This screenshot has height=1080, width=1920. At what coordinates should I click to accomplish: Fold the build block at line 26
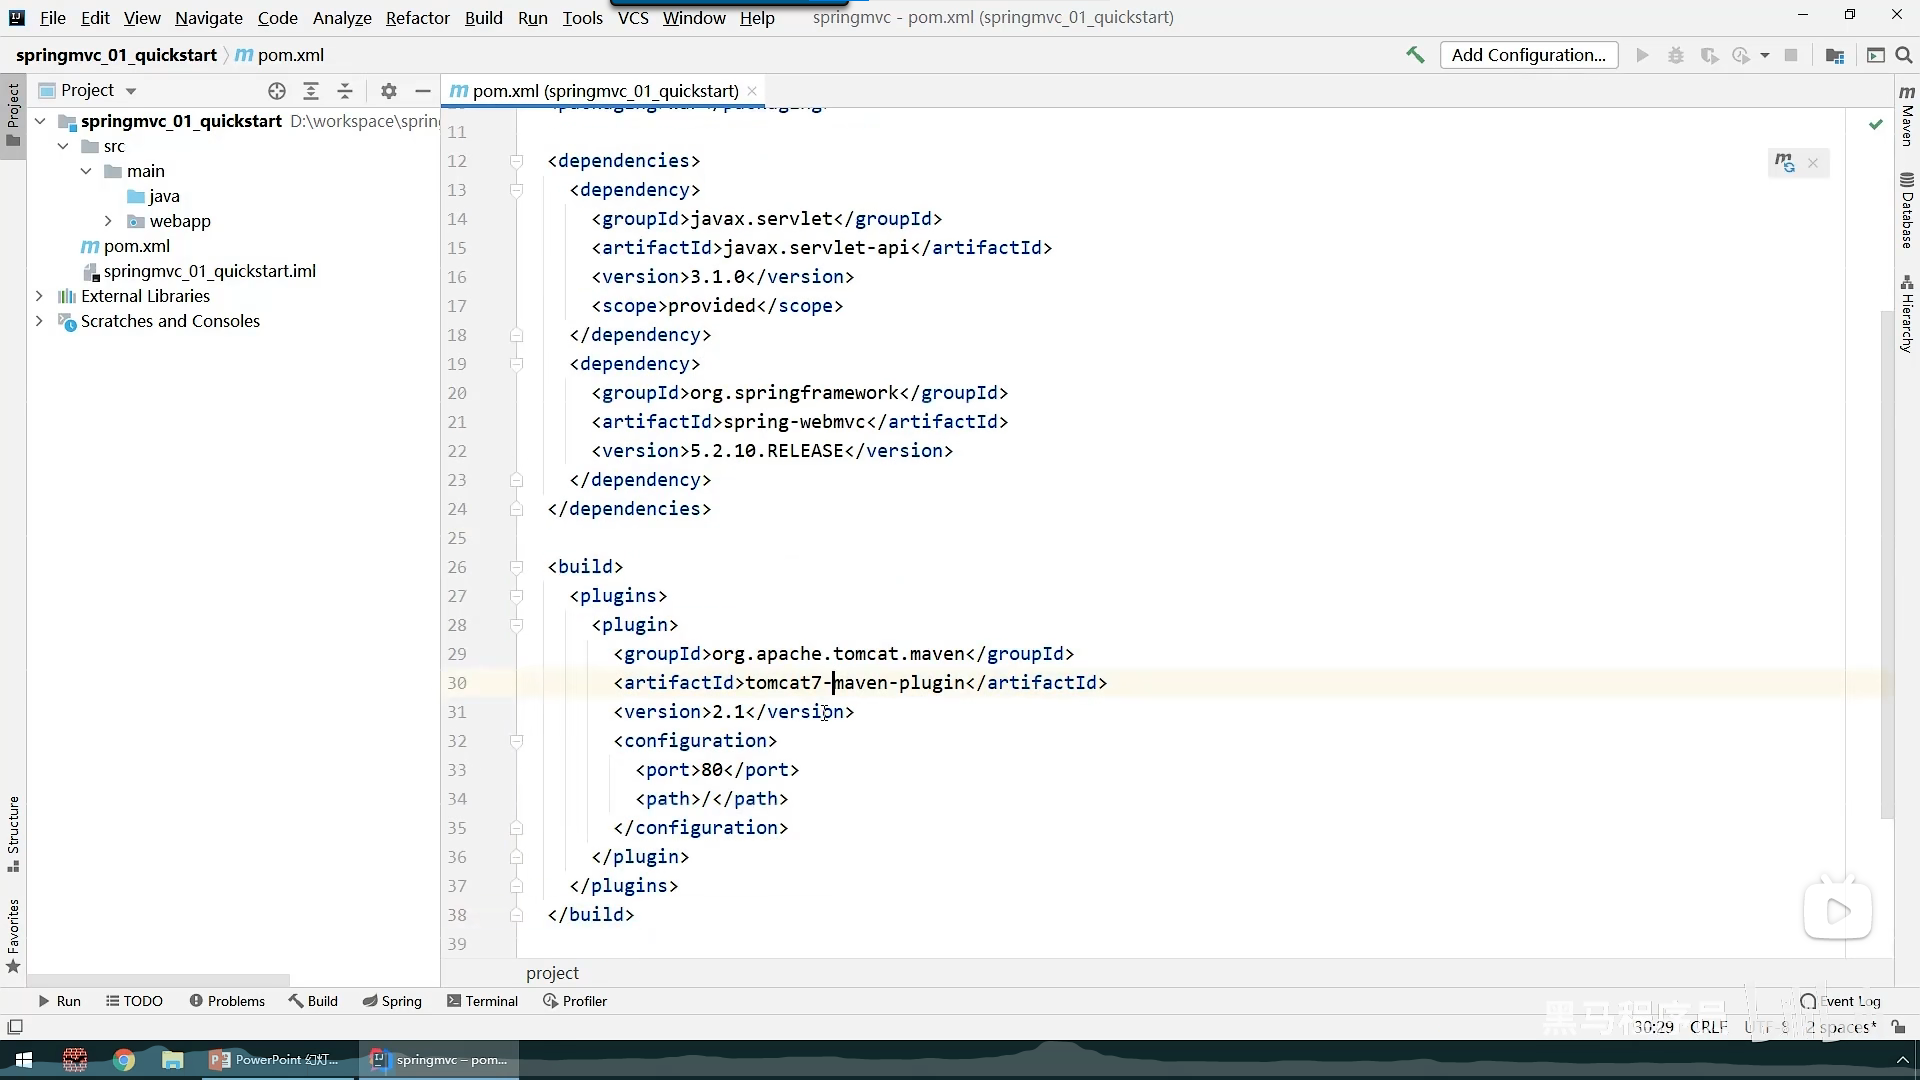[517, 567]
